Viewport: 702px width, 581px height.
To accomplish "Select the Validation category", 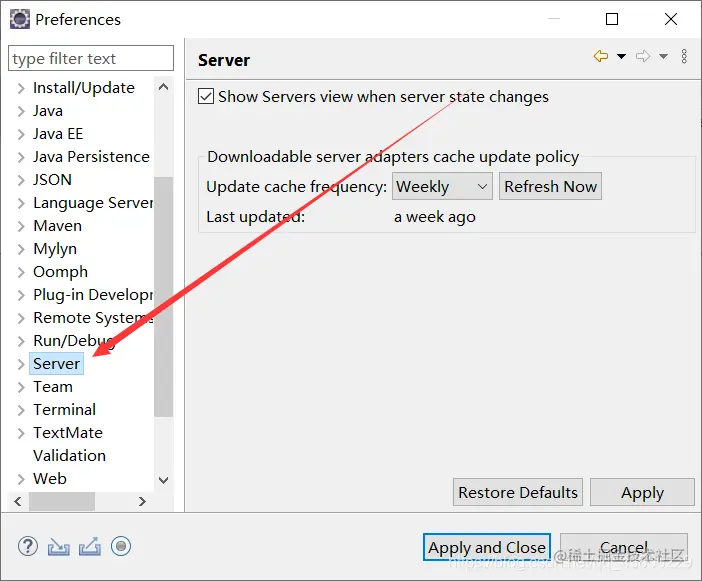I will click(69, 455).
